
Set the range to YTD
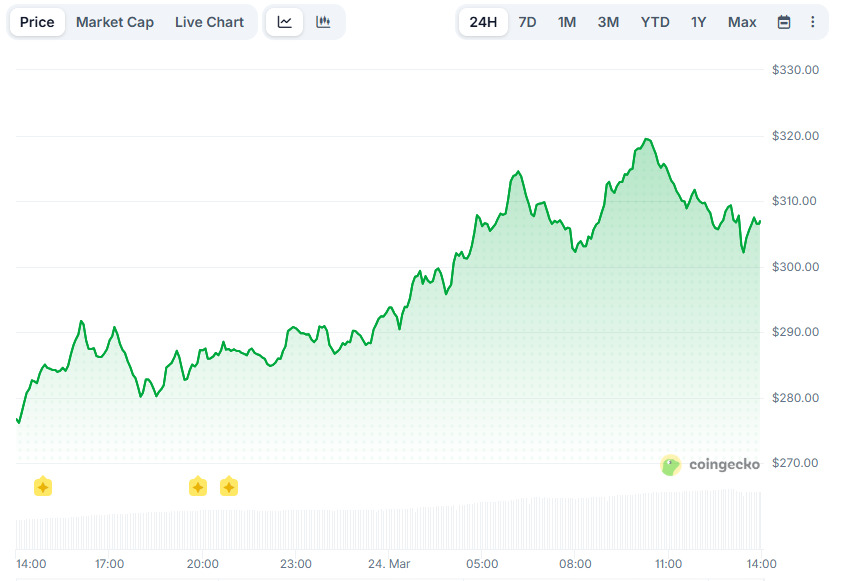point(655,22)
